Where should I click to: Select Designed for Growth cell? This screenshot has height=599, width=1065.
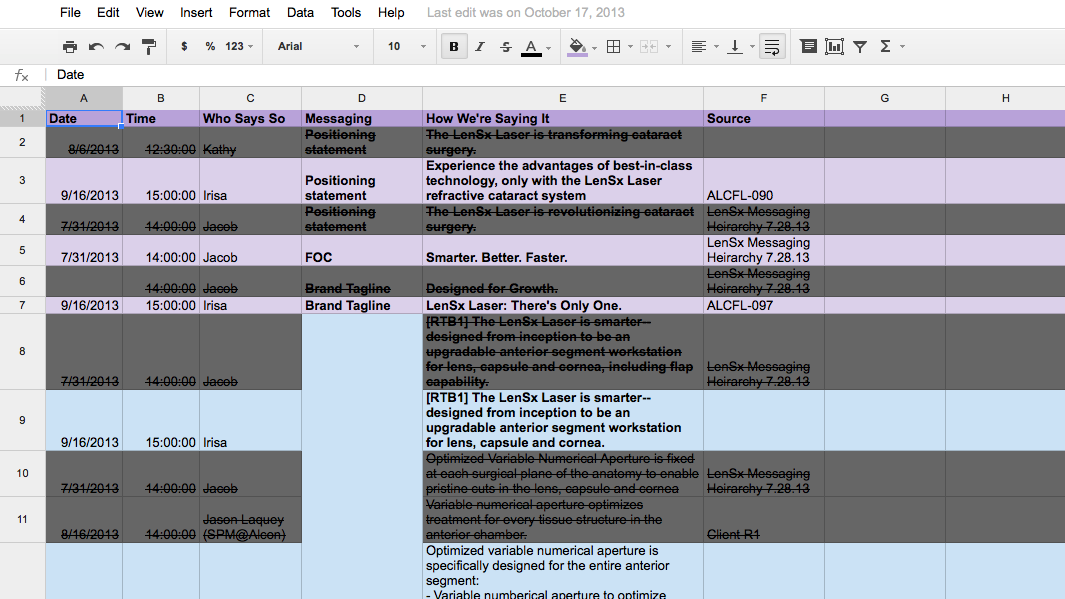562,281
